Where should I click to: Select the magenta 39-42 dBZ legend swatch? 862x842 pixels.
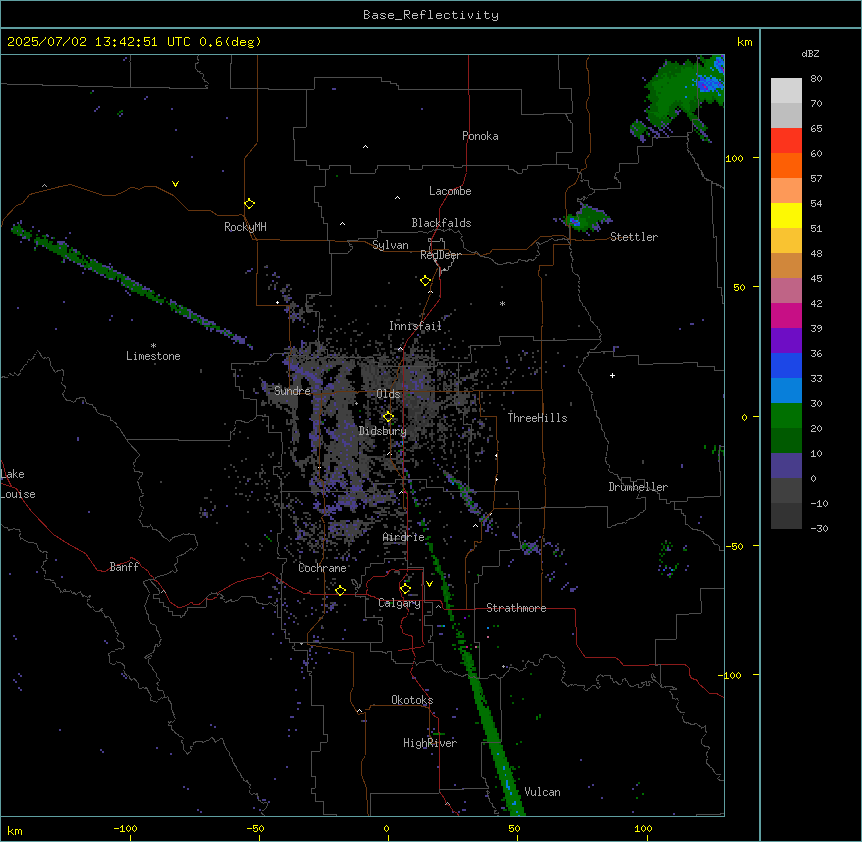786,315
